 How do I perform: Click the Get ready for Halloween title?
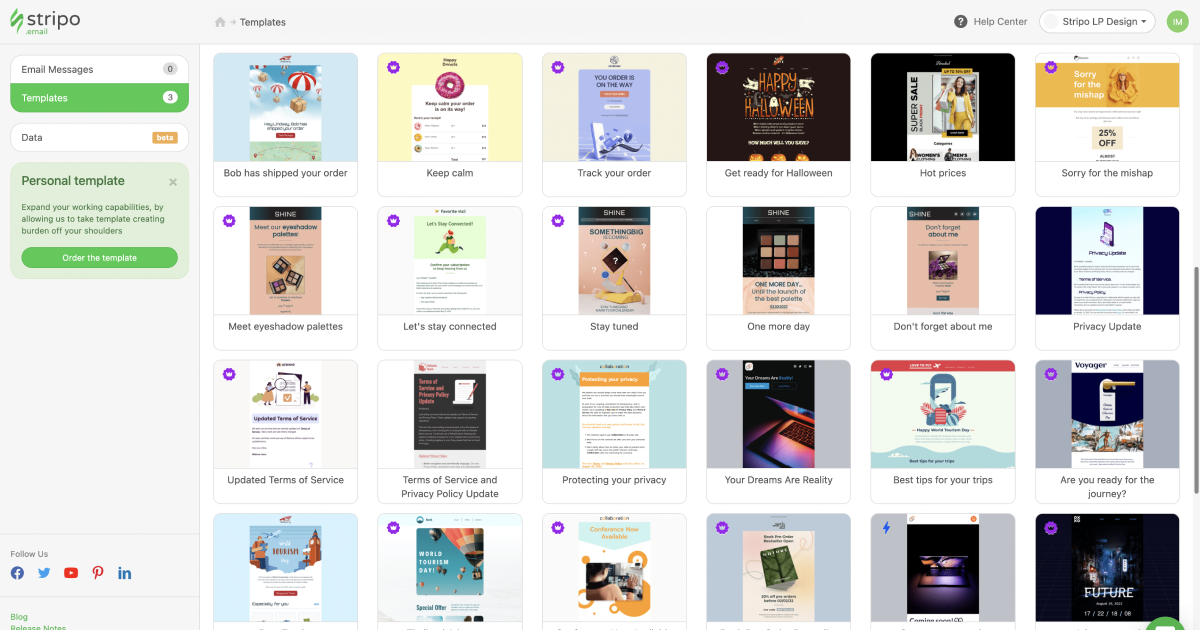pyautogui.click(x=778, y=173)
